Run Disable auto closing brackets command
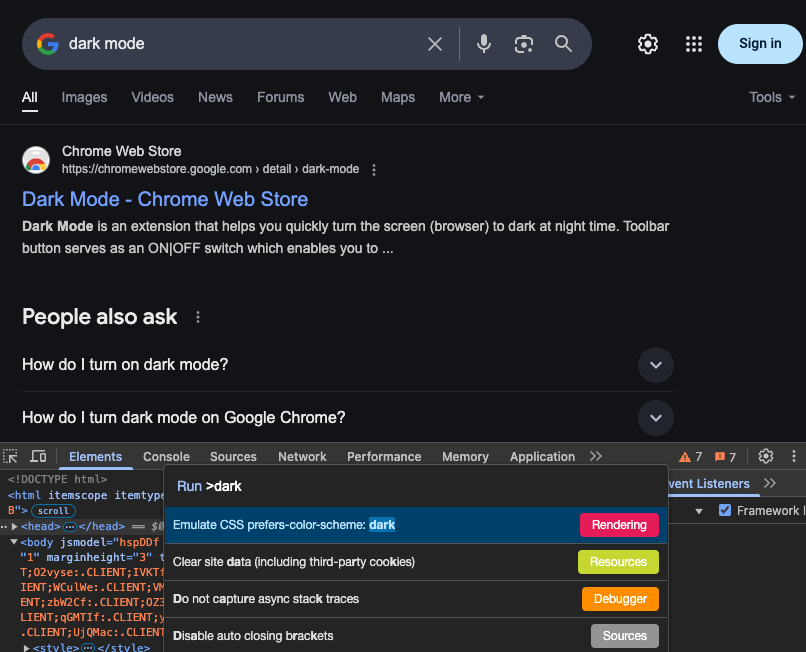 click(x=416, y=636)
